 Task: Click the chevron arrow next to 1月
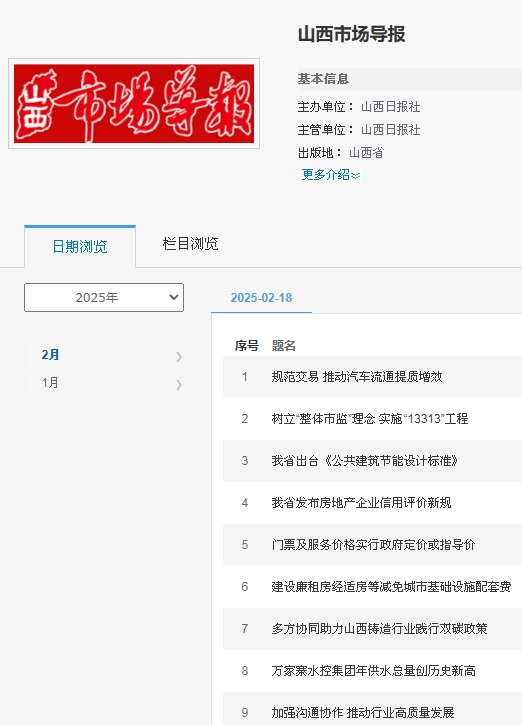(x=179, y=385)
